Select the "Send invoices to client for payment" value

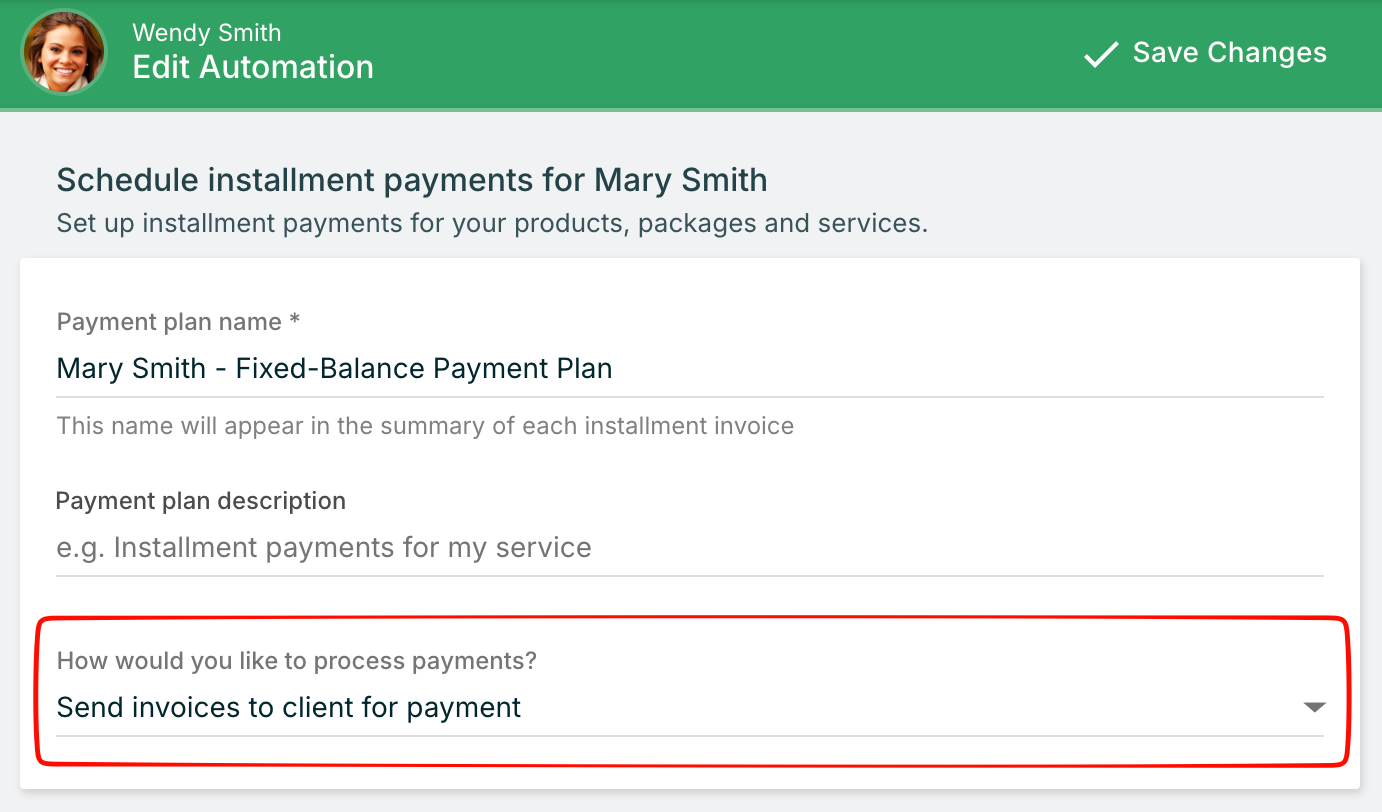pos(289,708)
